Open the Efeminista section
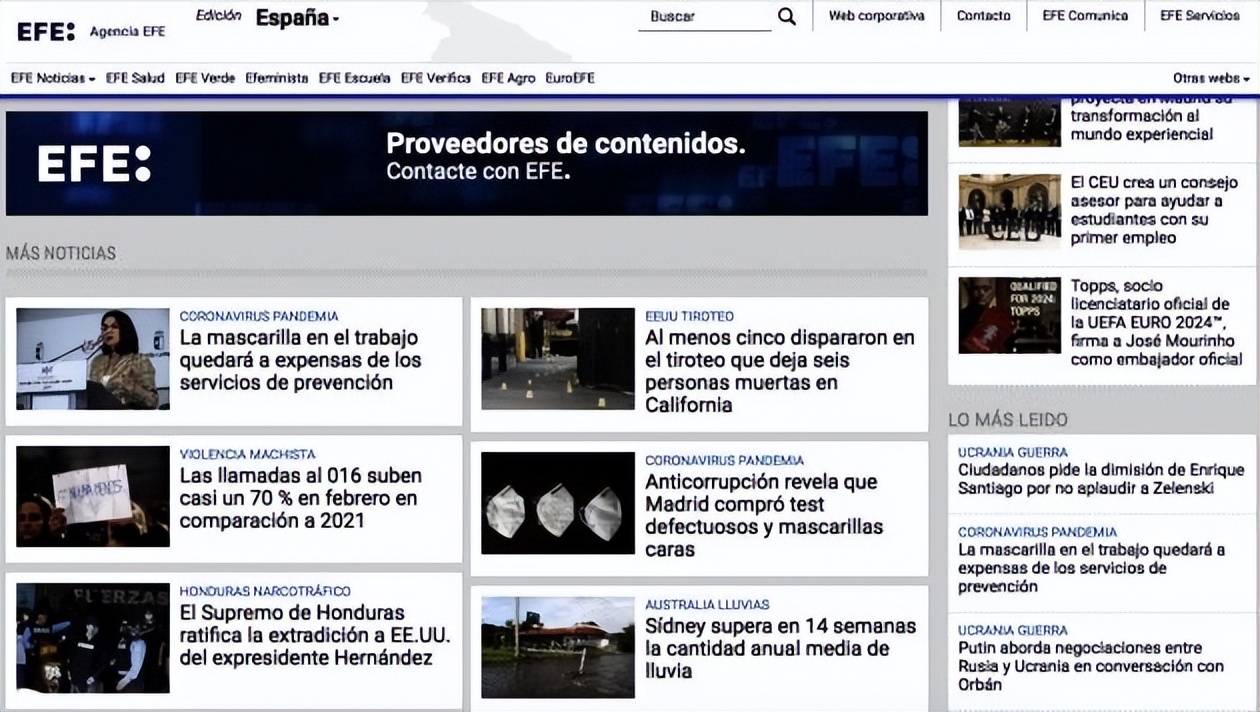 (x=277, y=78)
